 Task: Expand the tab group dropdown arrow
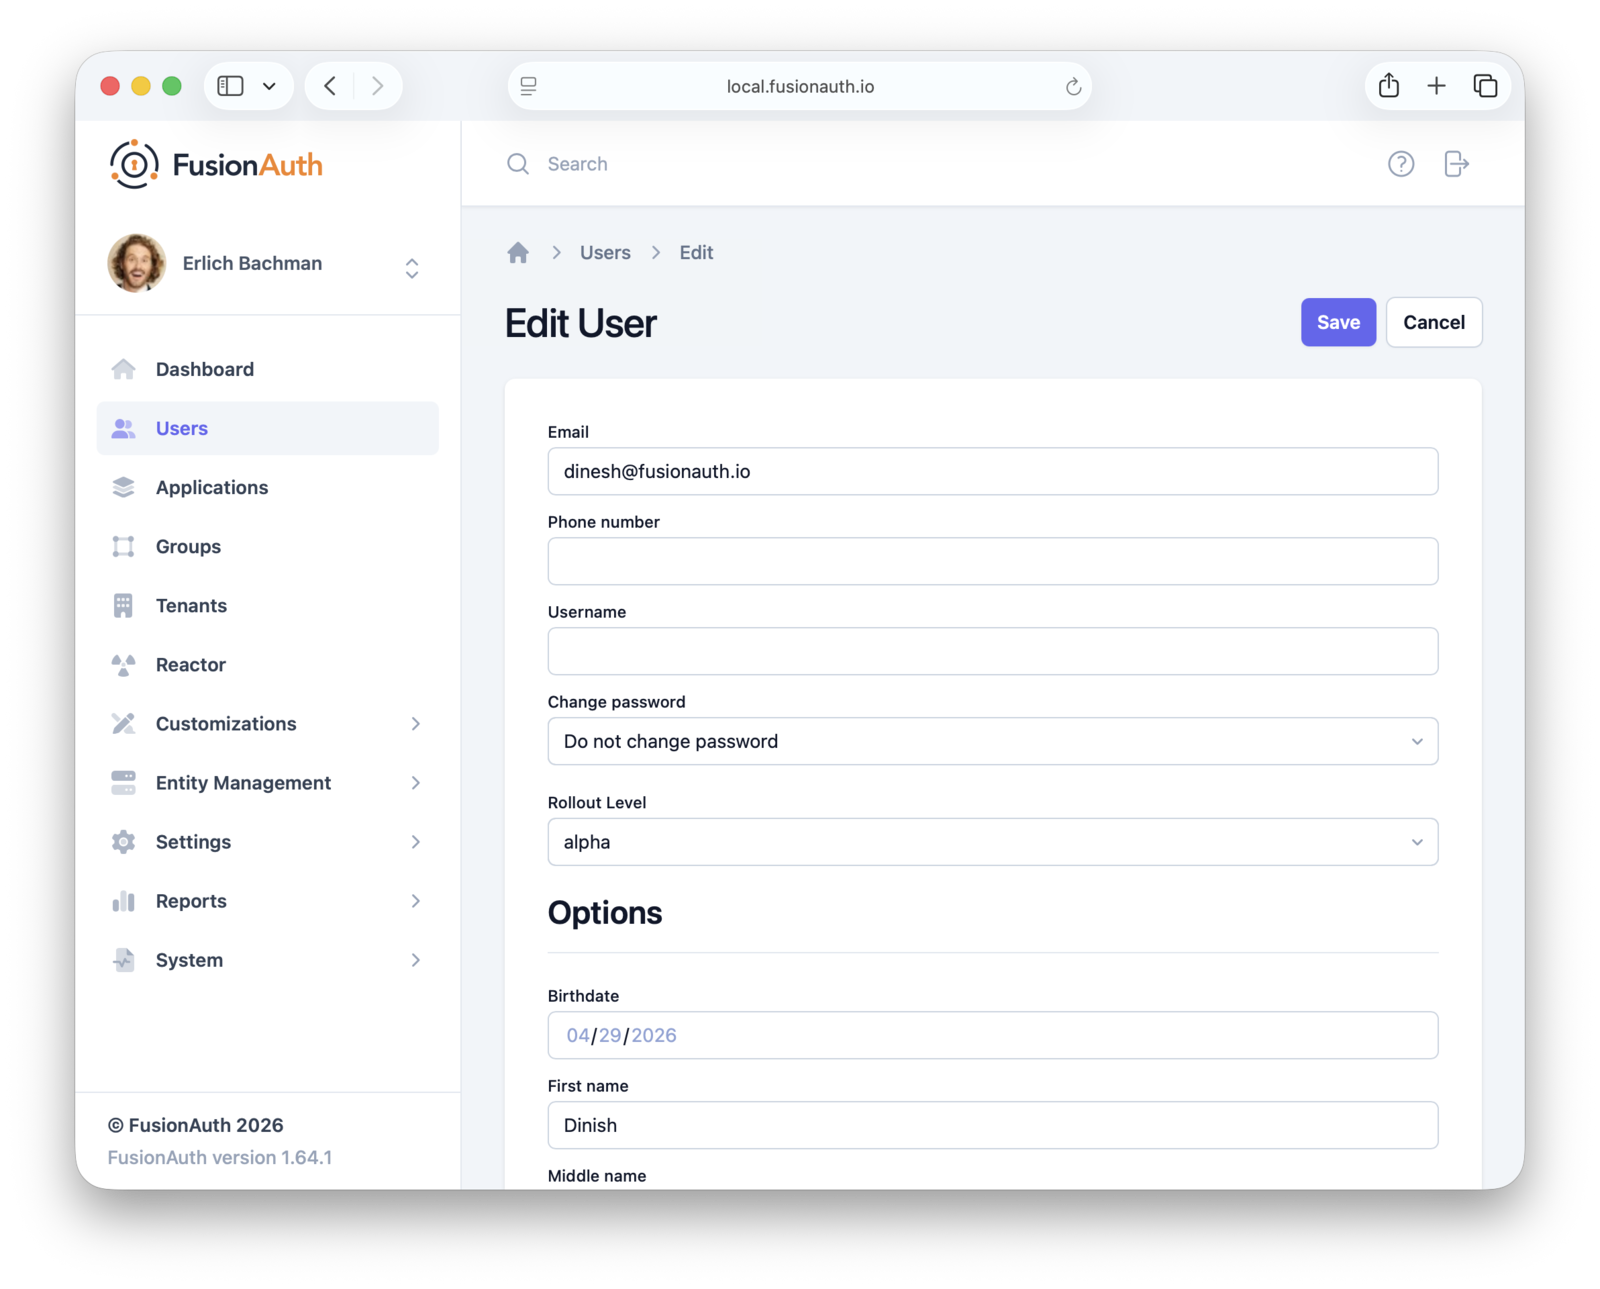coord(269,86)
